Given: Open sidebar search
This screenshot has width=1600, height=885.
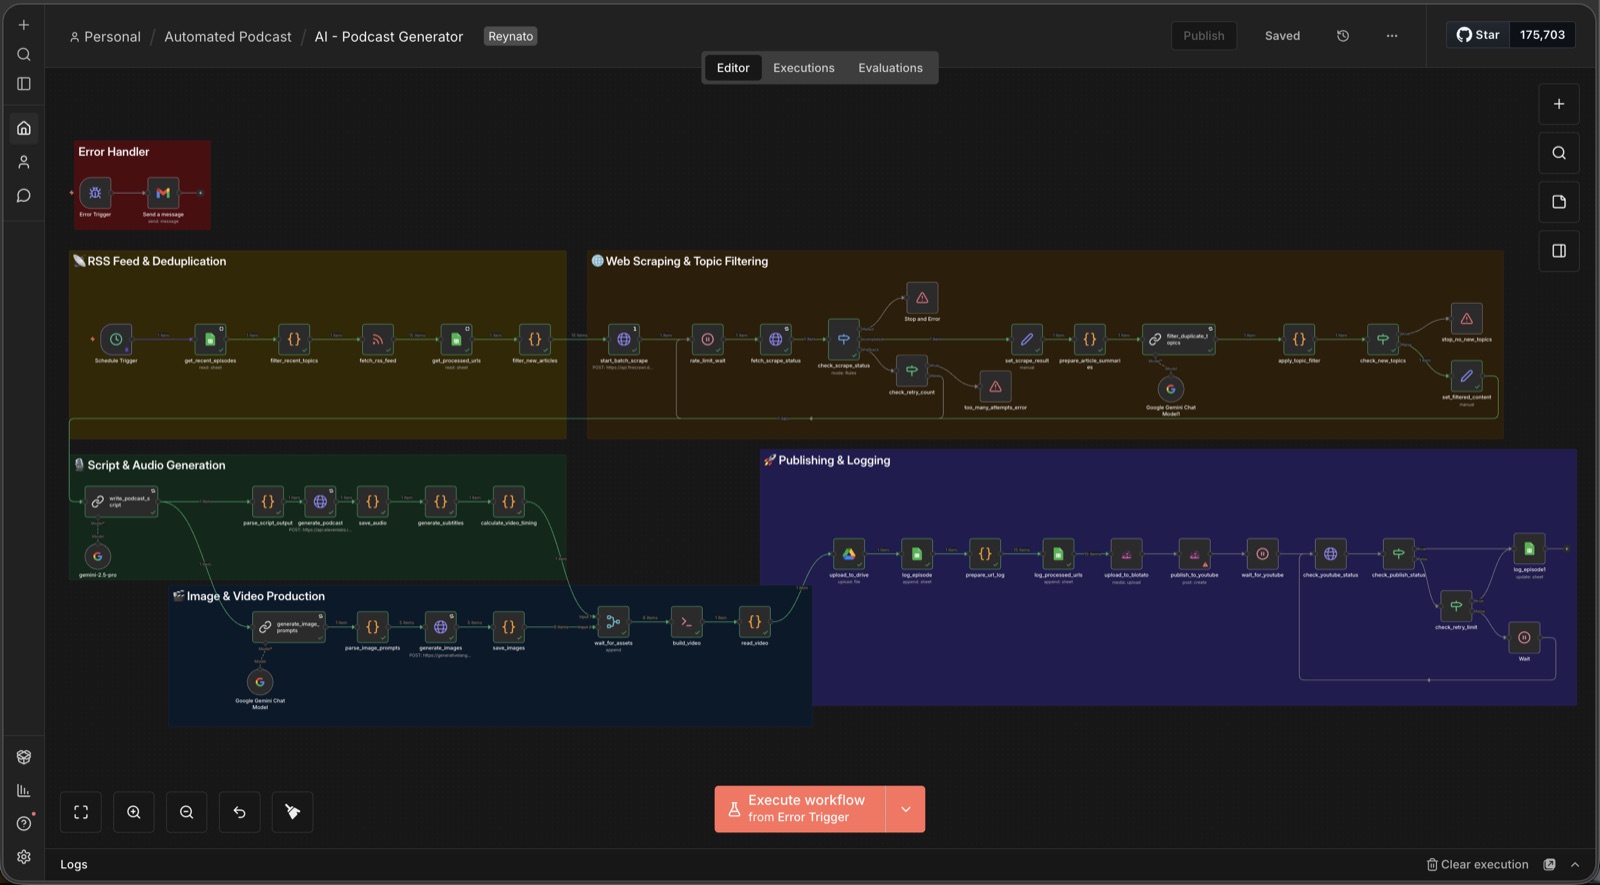Looking at the screenshot, I should (x=24, y=54).
